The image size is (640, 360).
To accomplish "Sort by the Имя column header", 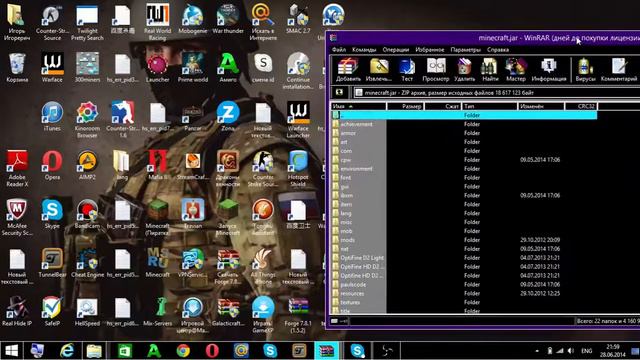I will point(358,106).
